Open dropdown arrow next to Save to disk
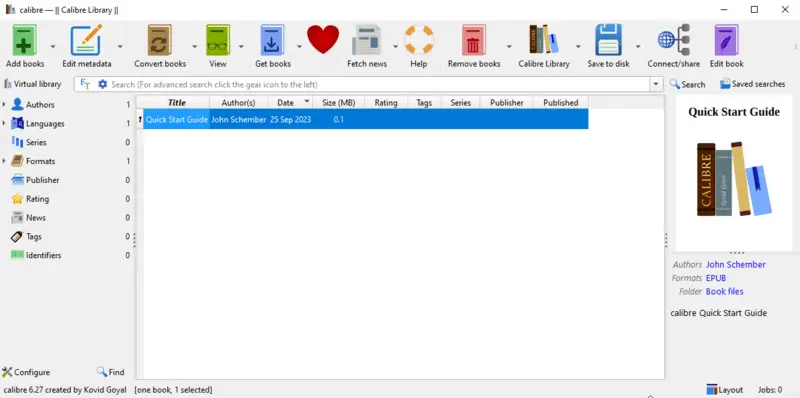 point(638,46)
